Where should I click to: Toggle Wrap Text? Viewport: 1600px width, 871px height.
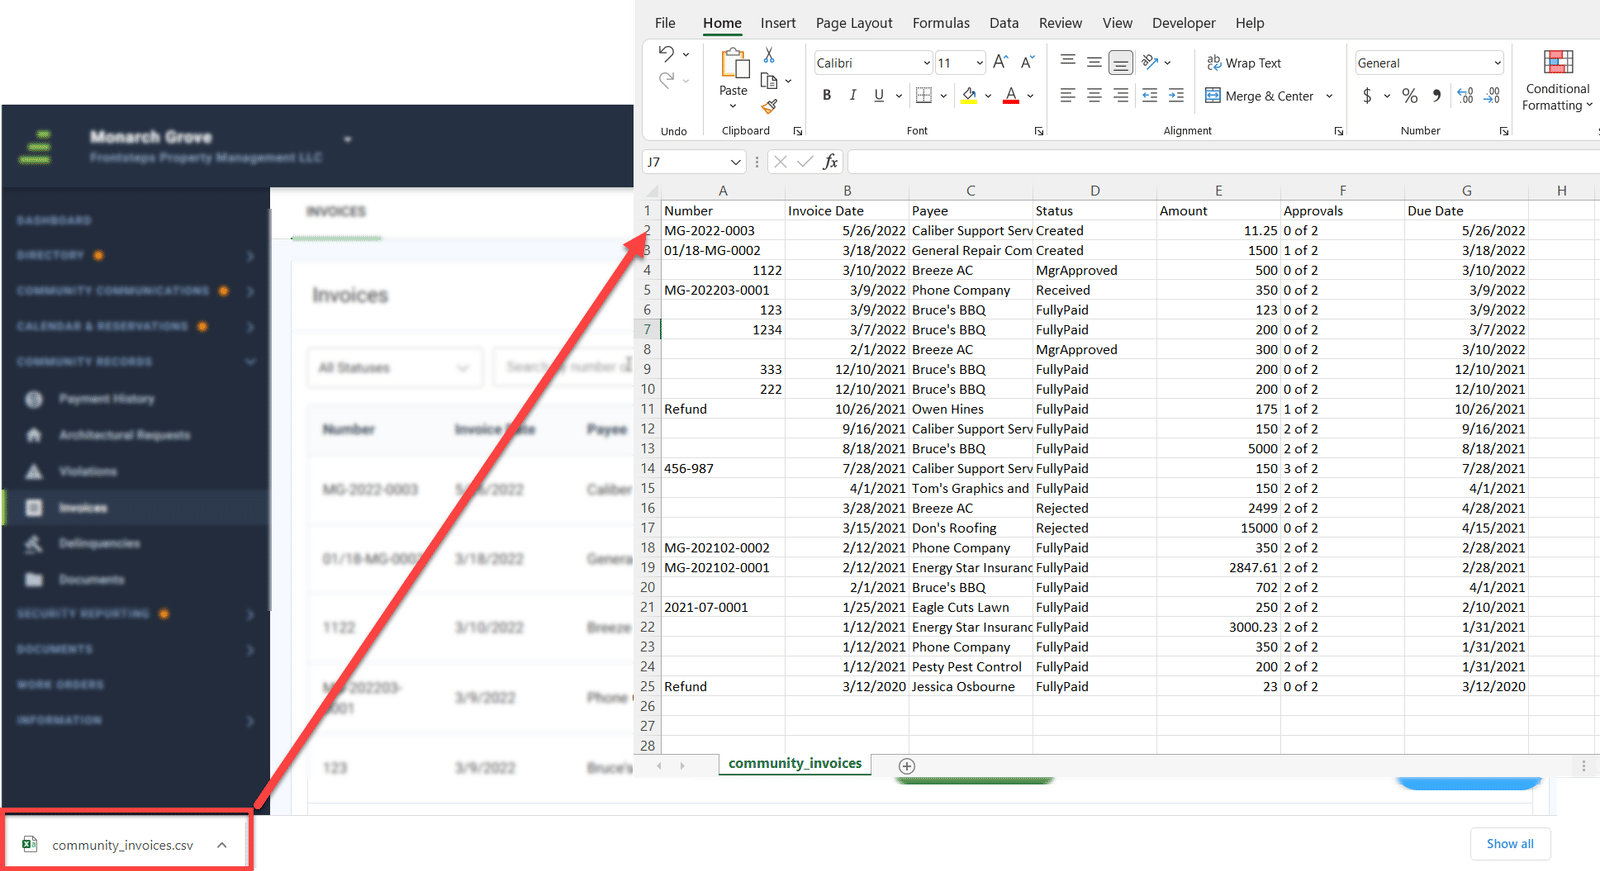[1244, 63]
